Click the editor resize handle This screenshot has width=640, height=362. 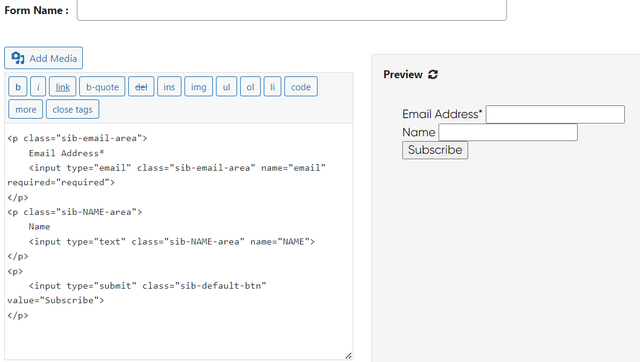(x=348, y=355)
